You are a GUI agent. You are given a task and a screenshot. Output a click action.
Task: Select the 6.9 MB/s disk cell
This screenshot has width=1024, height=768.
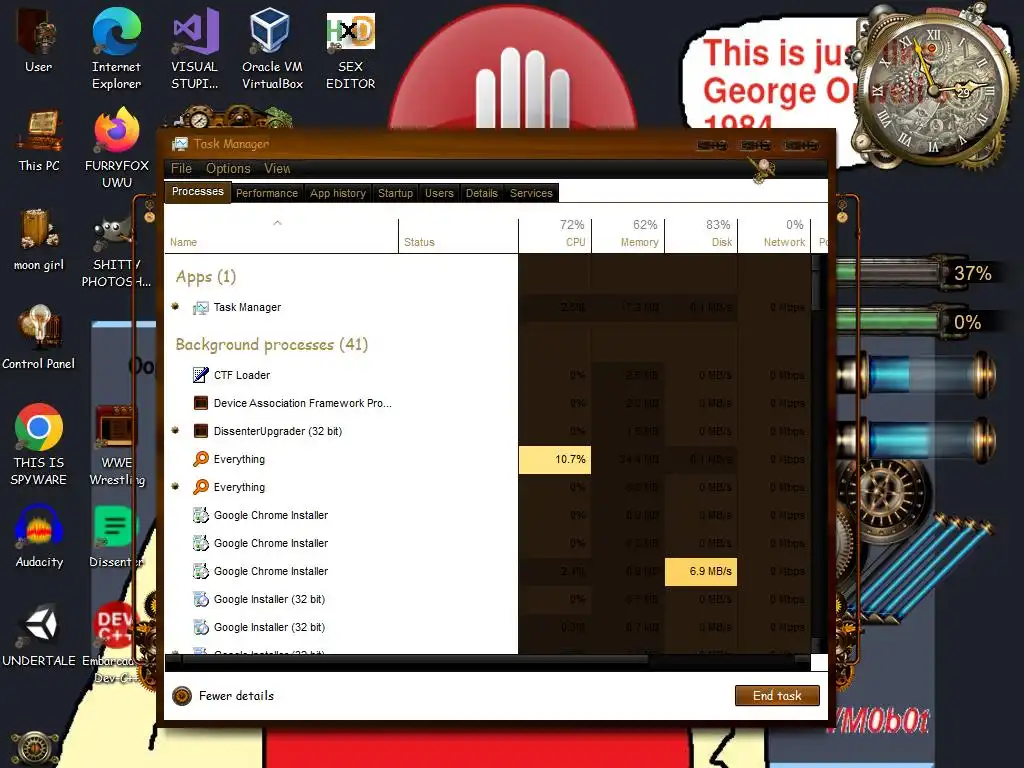coord(701,571)
